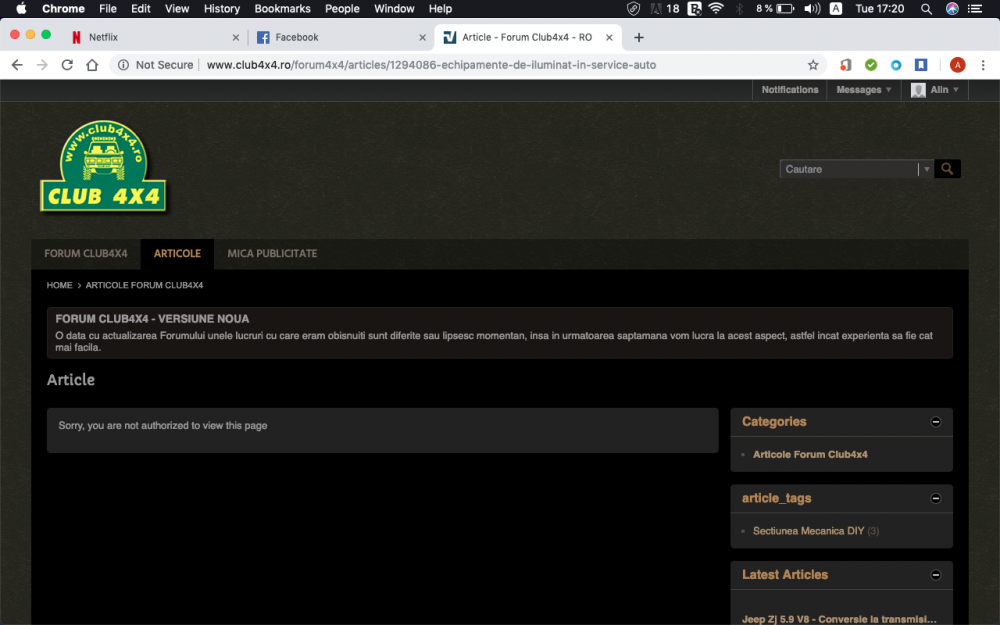Switch to the Forum Club4x4 tab
This screenshot has width=1000, height=625.
click(x=86, y=254)
